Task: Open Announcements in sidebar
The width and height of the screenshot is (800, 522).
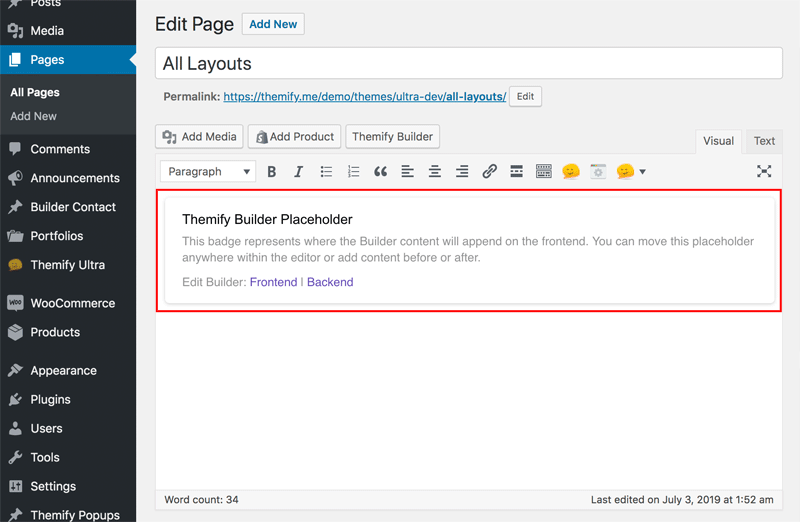Action: tap(68, 178)
